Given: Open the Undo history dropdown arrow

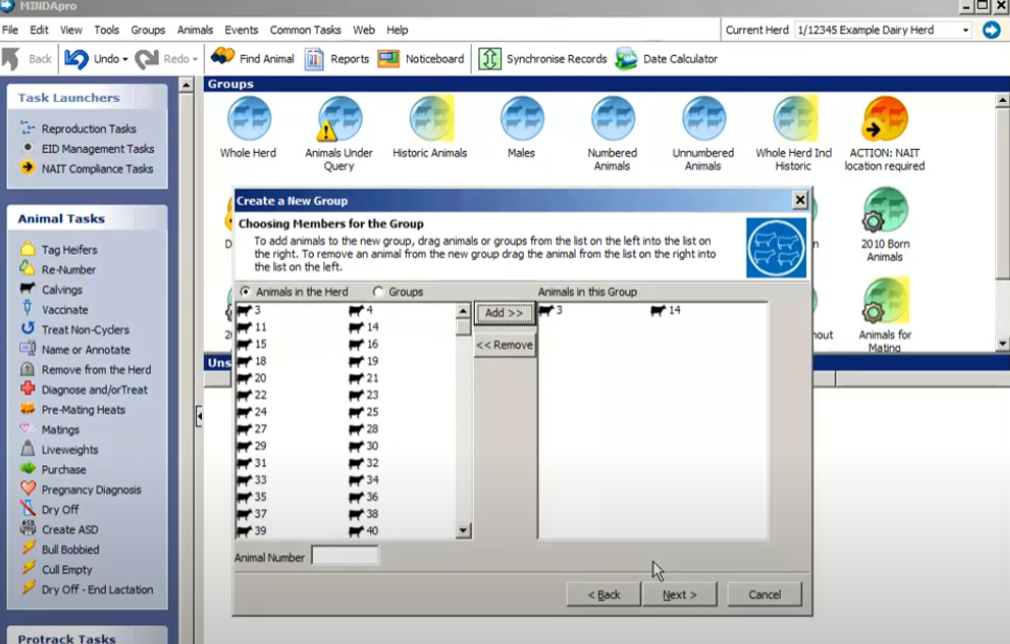Looking at the screenshot, I should pos(125,59).
